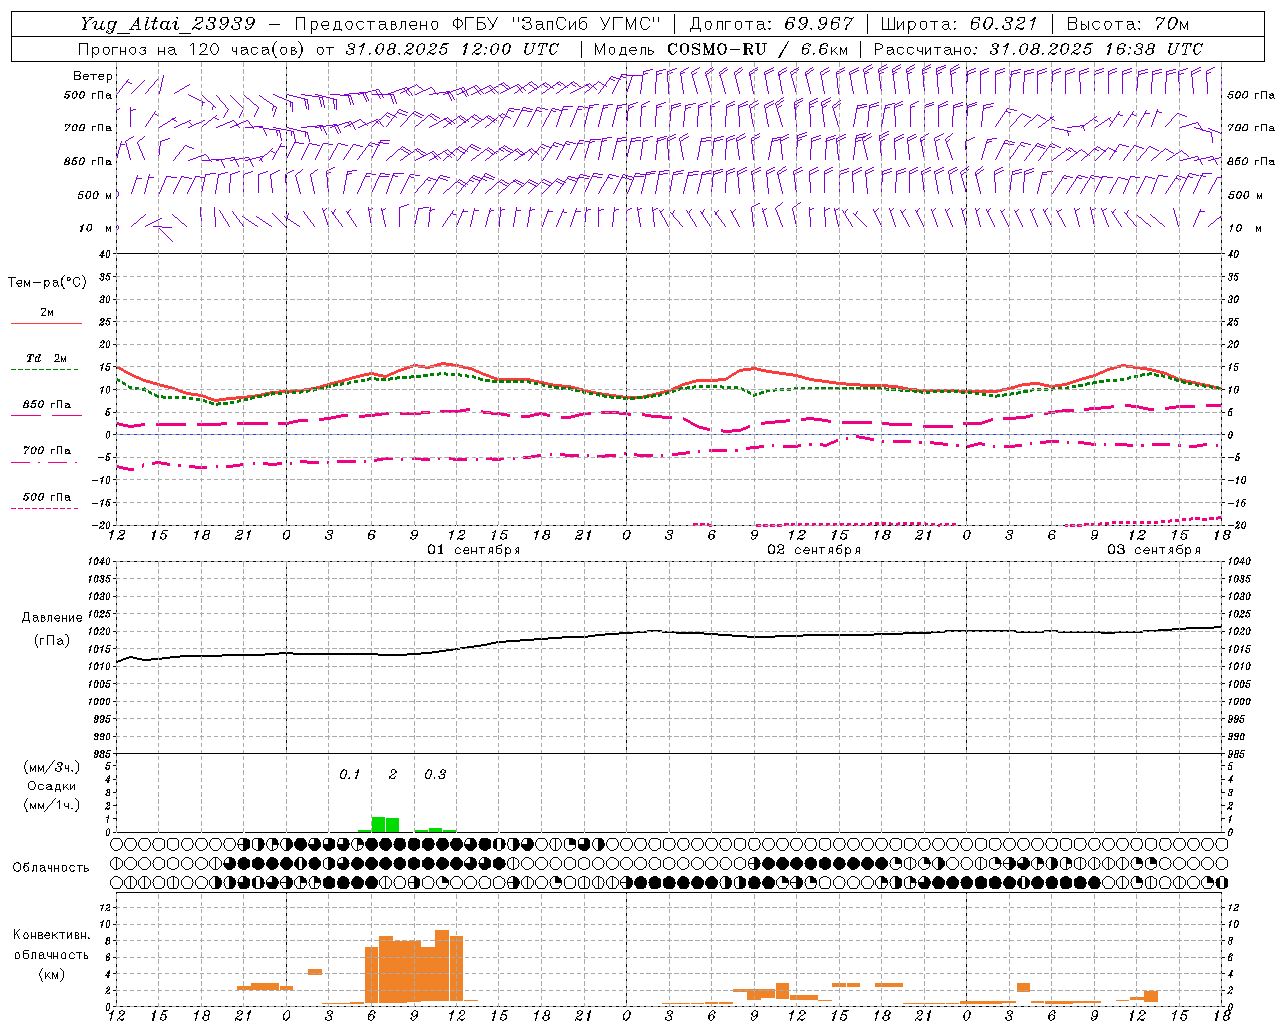
Task: Click the 500 гПа temperature legend label
Action: [47, 497]
